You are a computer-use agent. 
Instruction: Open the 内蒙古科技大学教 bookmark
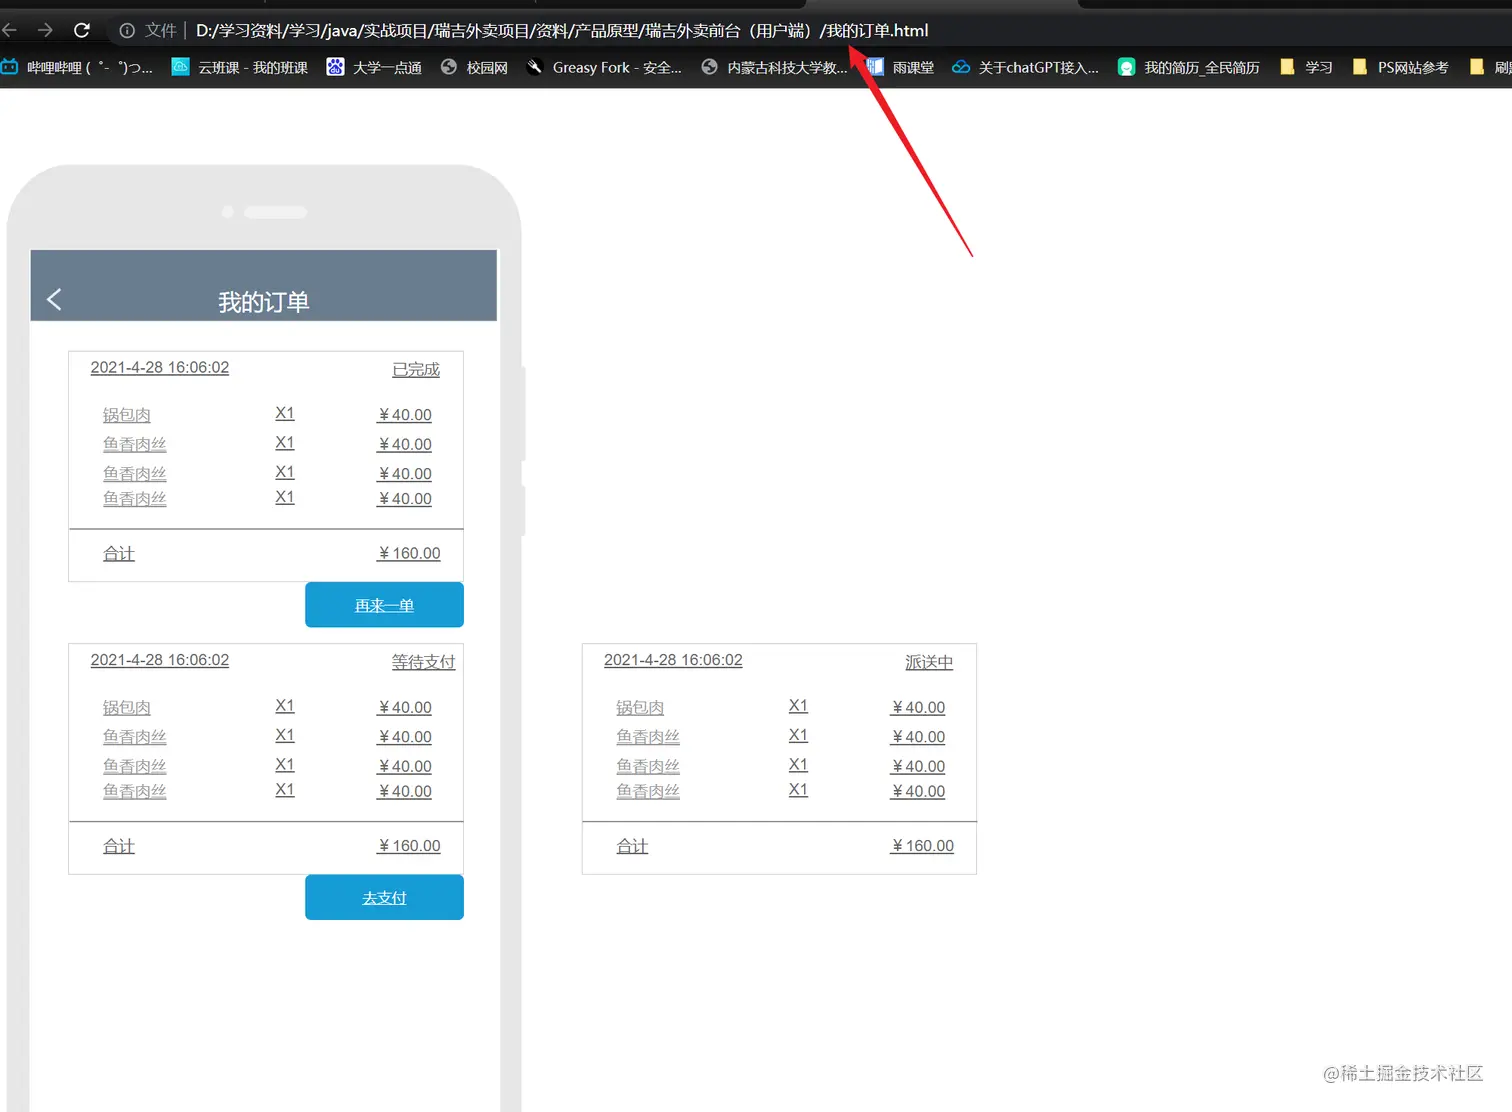[x=774, y=67]
